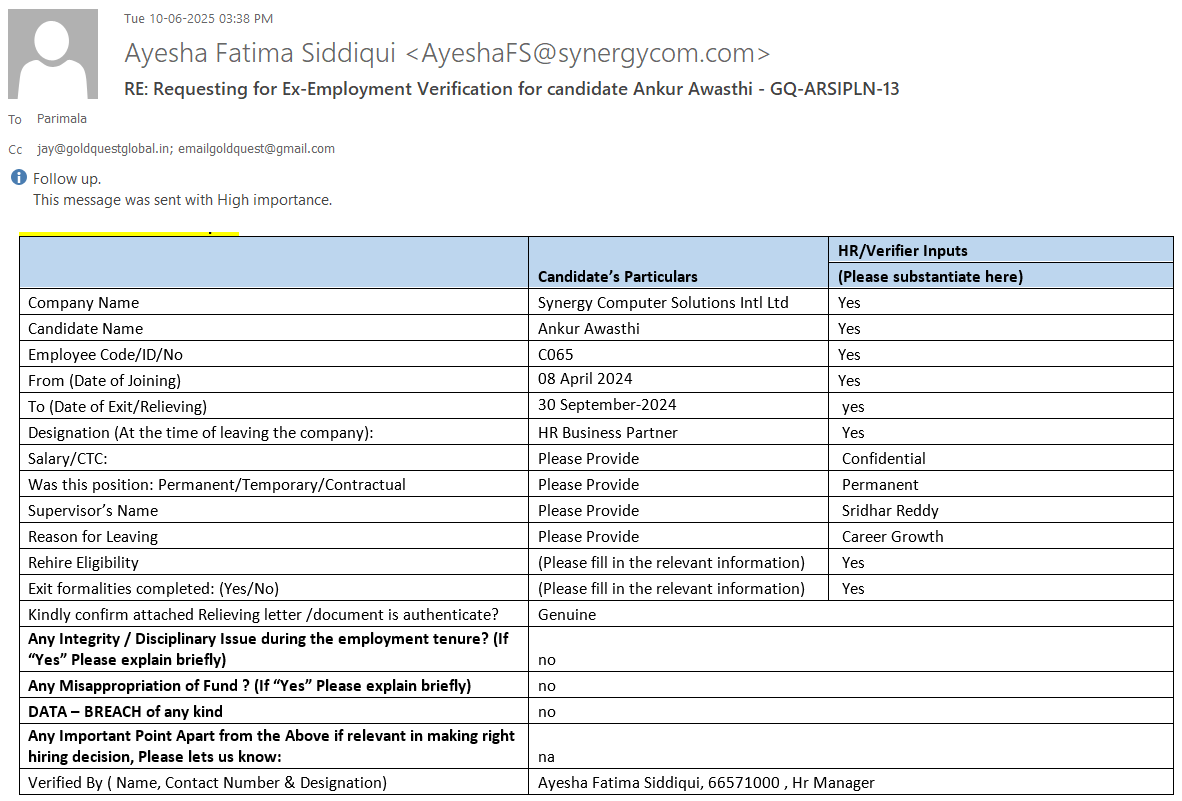Click the 08 April 2024 joining date
The image size is (1182, 801).
click(585, 379)
